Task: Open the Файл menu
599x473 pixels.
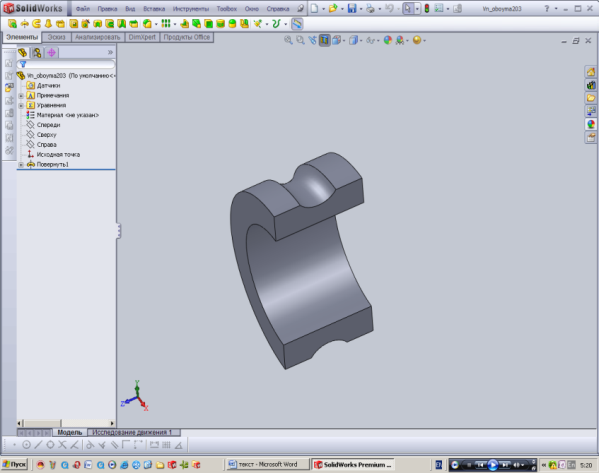Action: [83, 8]
